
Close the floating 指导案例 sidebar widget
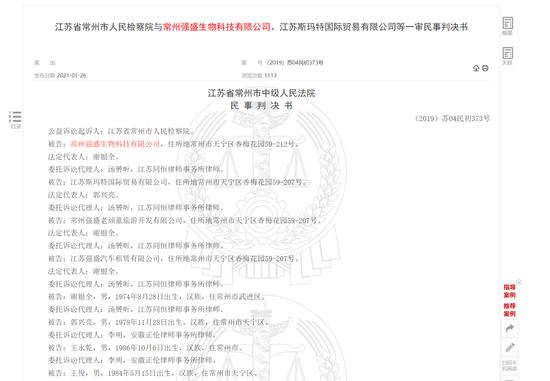[519, 282]
